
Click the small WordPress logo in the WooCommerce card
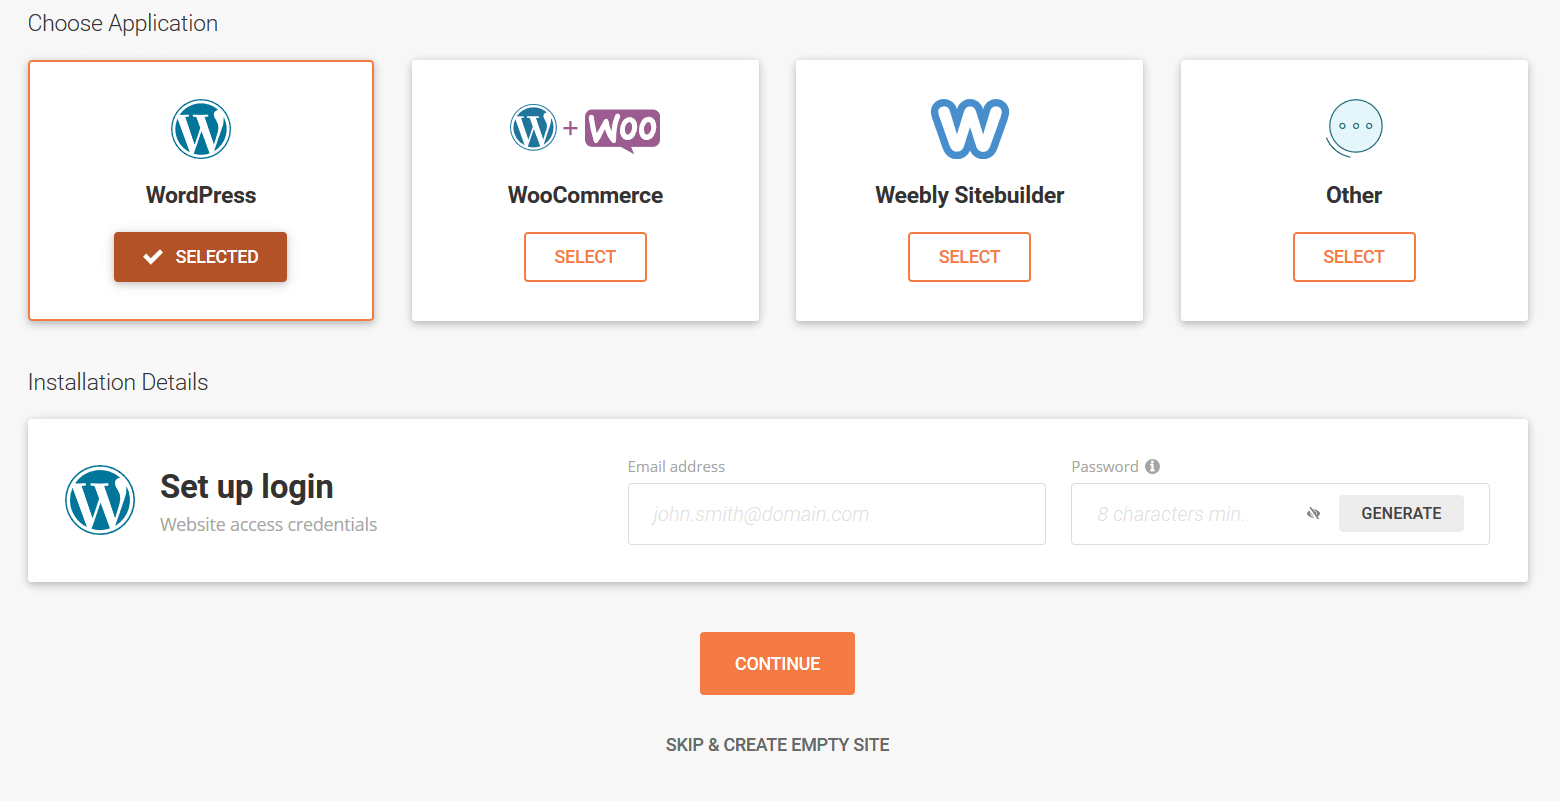coord(533,128)
